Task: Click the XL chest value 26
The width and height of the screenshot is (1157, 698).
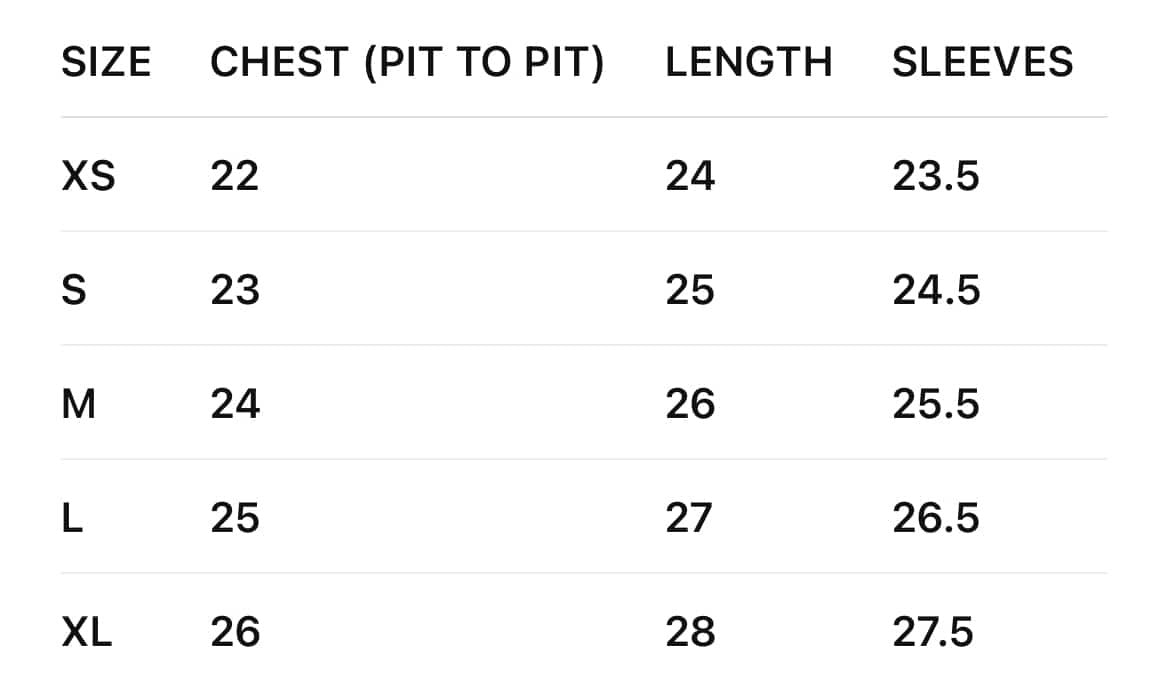Action: click(235, 633)
